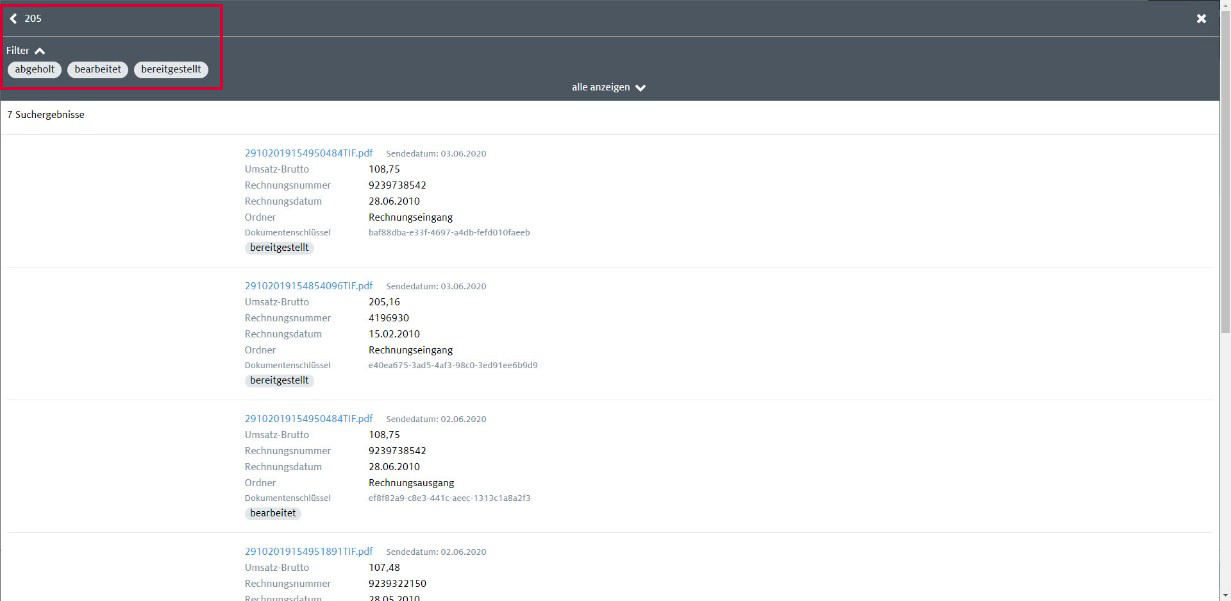Viewport: 1231px width, 601px height.
Task: Click the scroll-up arrow of the scrollbar
Action: click(1224, 5)
